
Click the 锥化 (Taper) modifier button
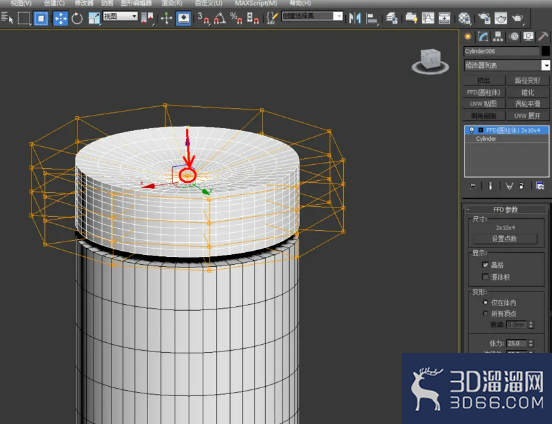(527, 92)
